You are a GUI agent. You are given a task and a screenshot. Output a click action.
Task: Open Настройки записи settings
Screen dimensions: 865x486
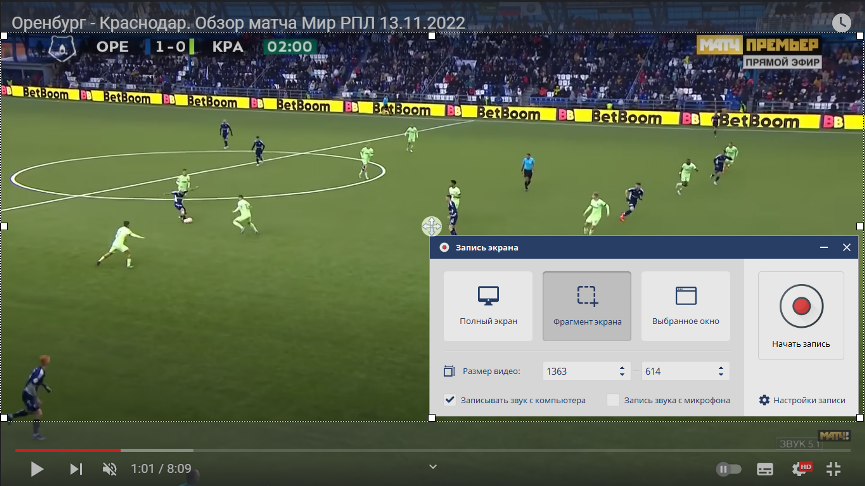click(x=802, y=400)
